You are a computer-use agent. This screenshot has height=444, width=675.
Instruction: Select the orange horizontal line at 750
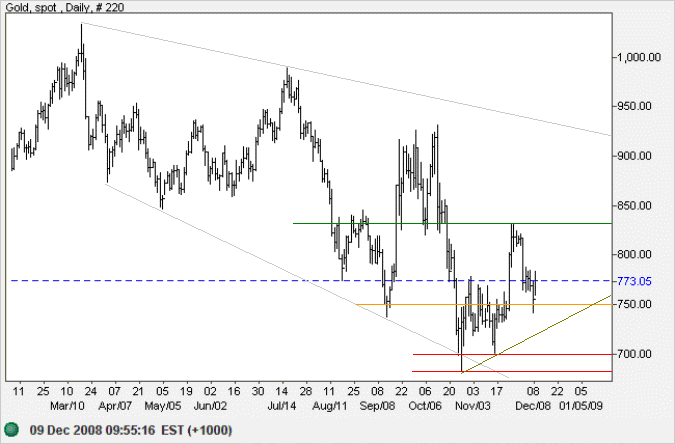[x=483, y=304]
